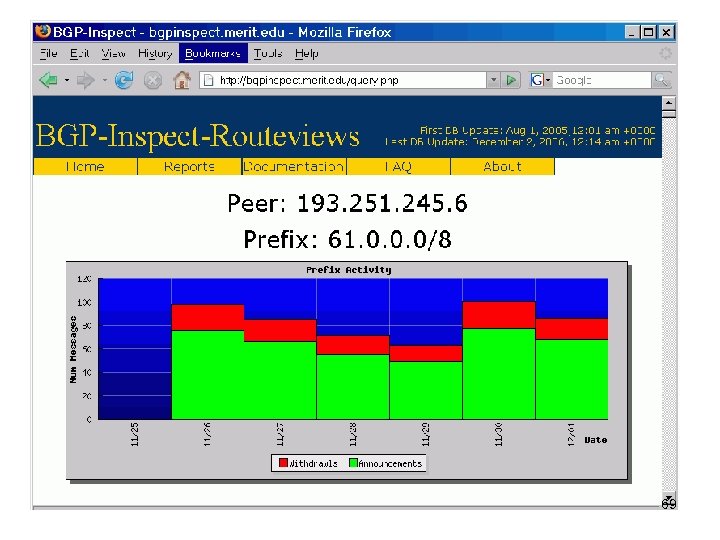Viewport: 720px width, 540px height.
Task: Open the Documentation nav link
Action: point(294,166)
